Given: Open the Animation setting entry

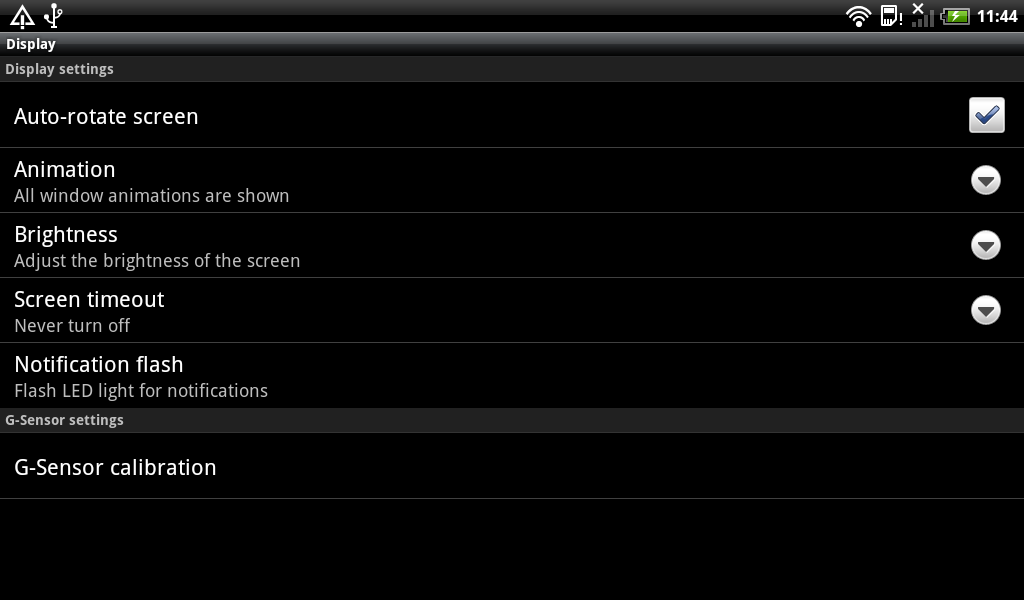Looking at the screenshot, I should [512, 180].
